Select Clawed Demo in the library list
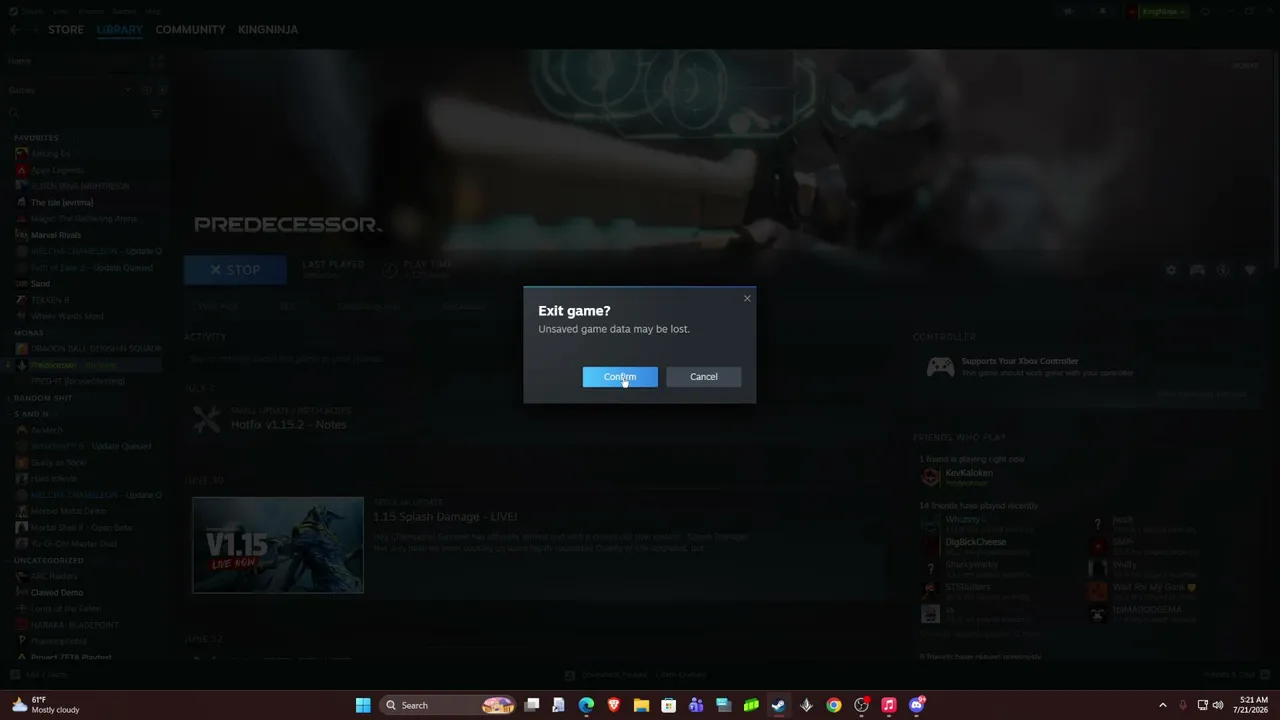1280x720 pixels. coord(57,592)
